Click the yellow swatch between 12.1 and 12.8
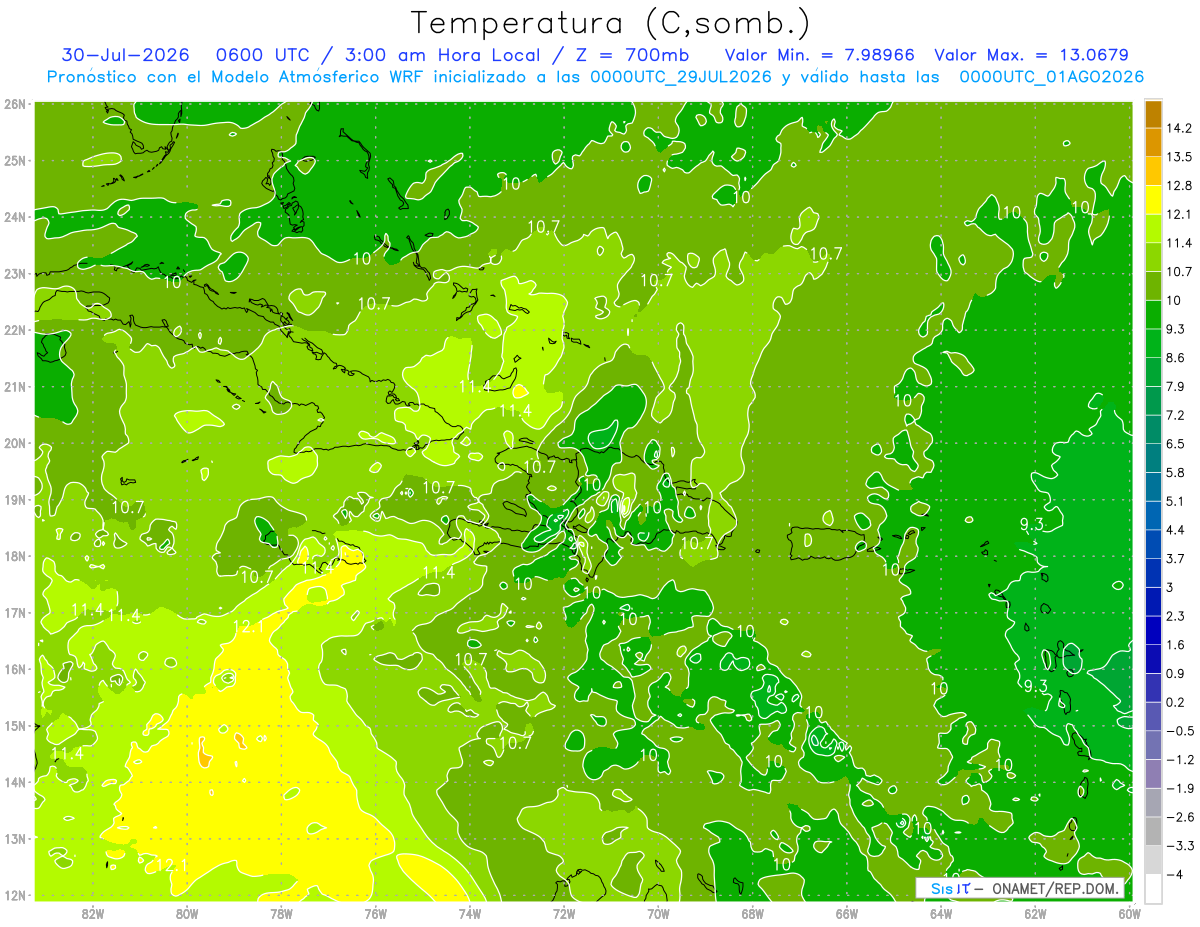Screen dimensions: 1200x927 (x=1154, y=199)
